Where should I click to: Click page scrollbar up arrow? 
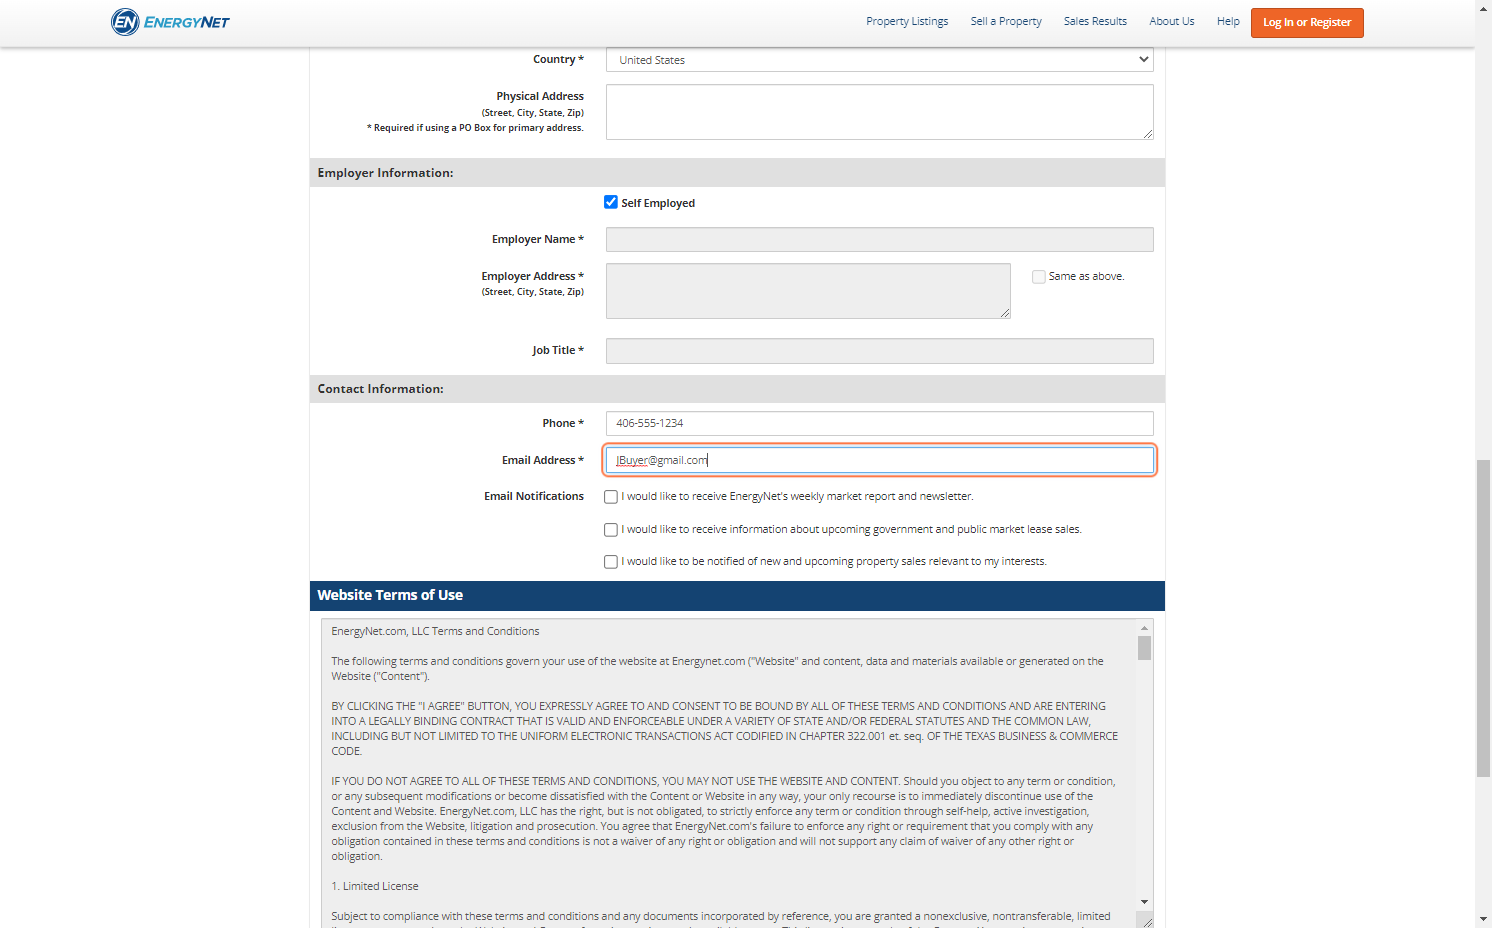1483,8
